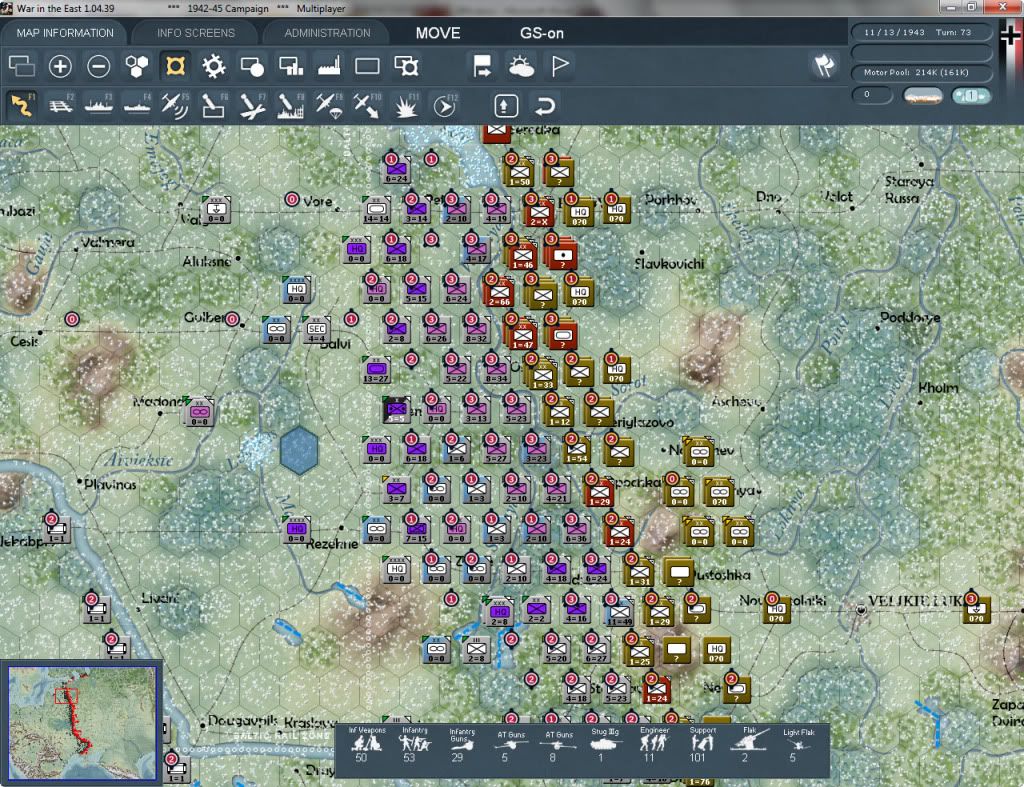Show the weather cloud-and-sun icon

point(521,66)
